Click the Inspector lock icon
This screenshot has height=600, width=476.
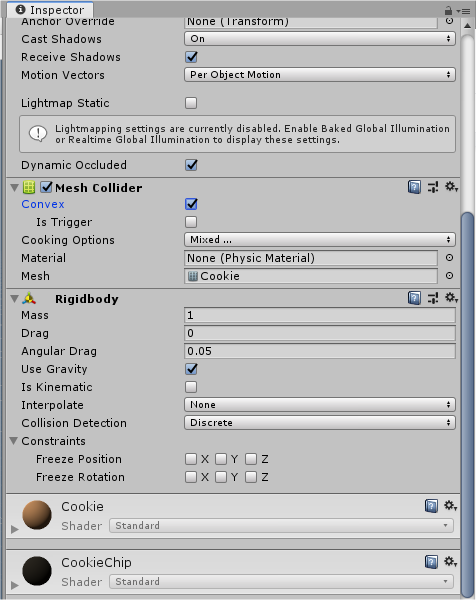pyautogui.click(x=448, y=10)
